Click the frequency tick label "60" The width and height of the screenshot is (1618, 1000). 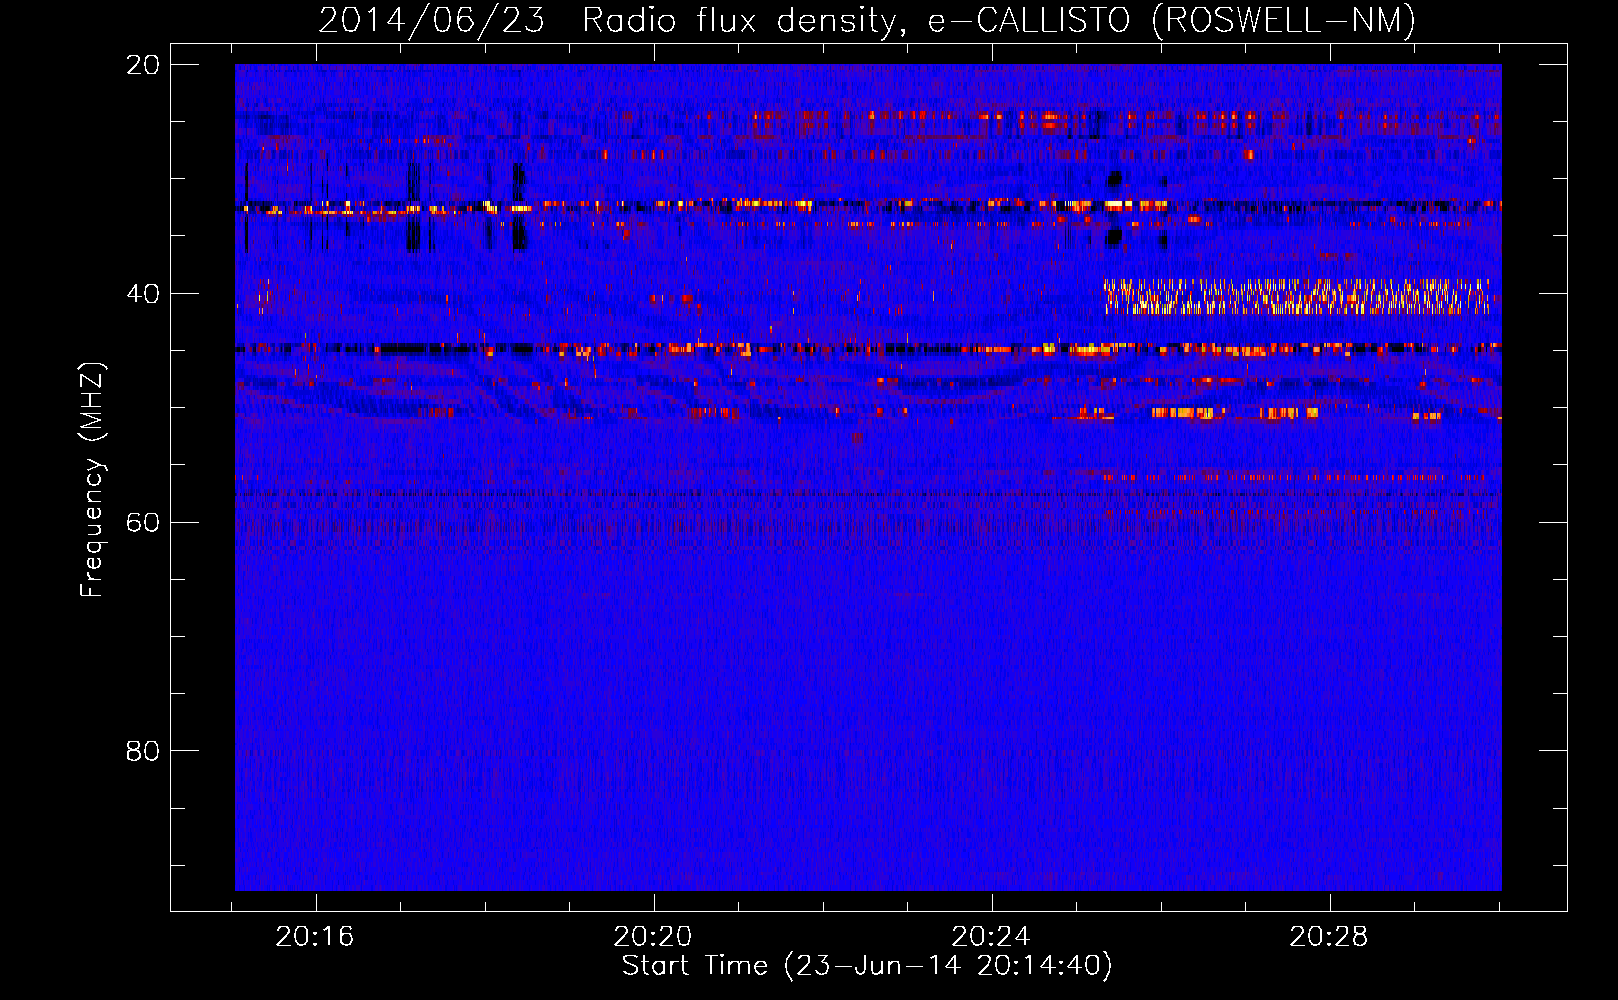143,522
